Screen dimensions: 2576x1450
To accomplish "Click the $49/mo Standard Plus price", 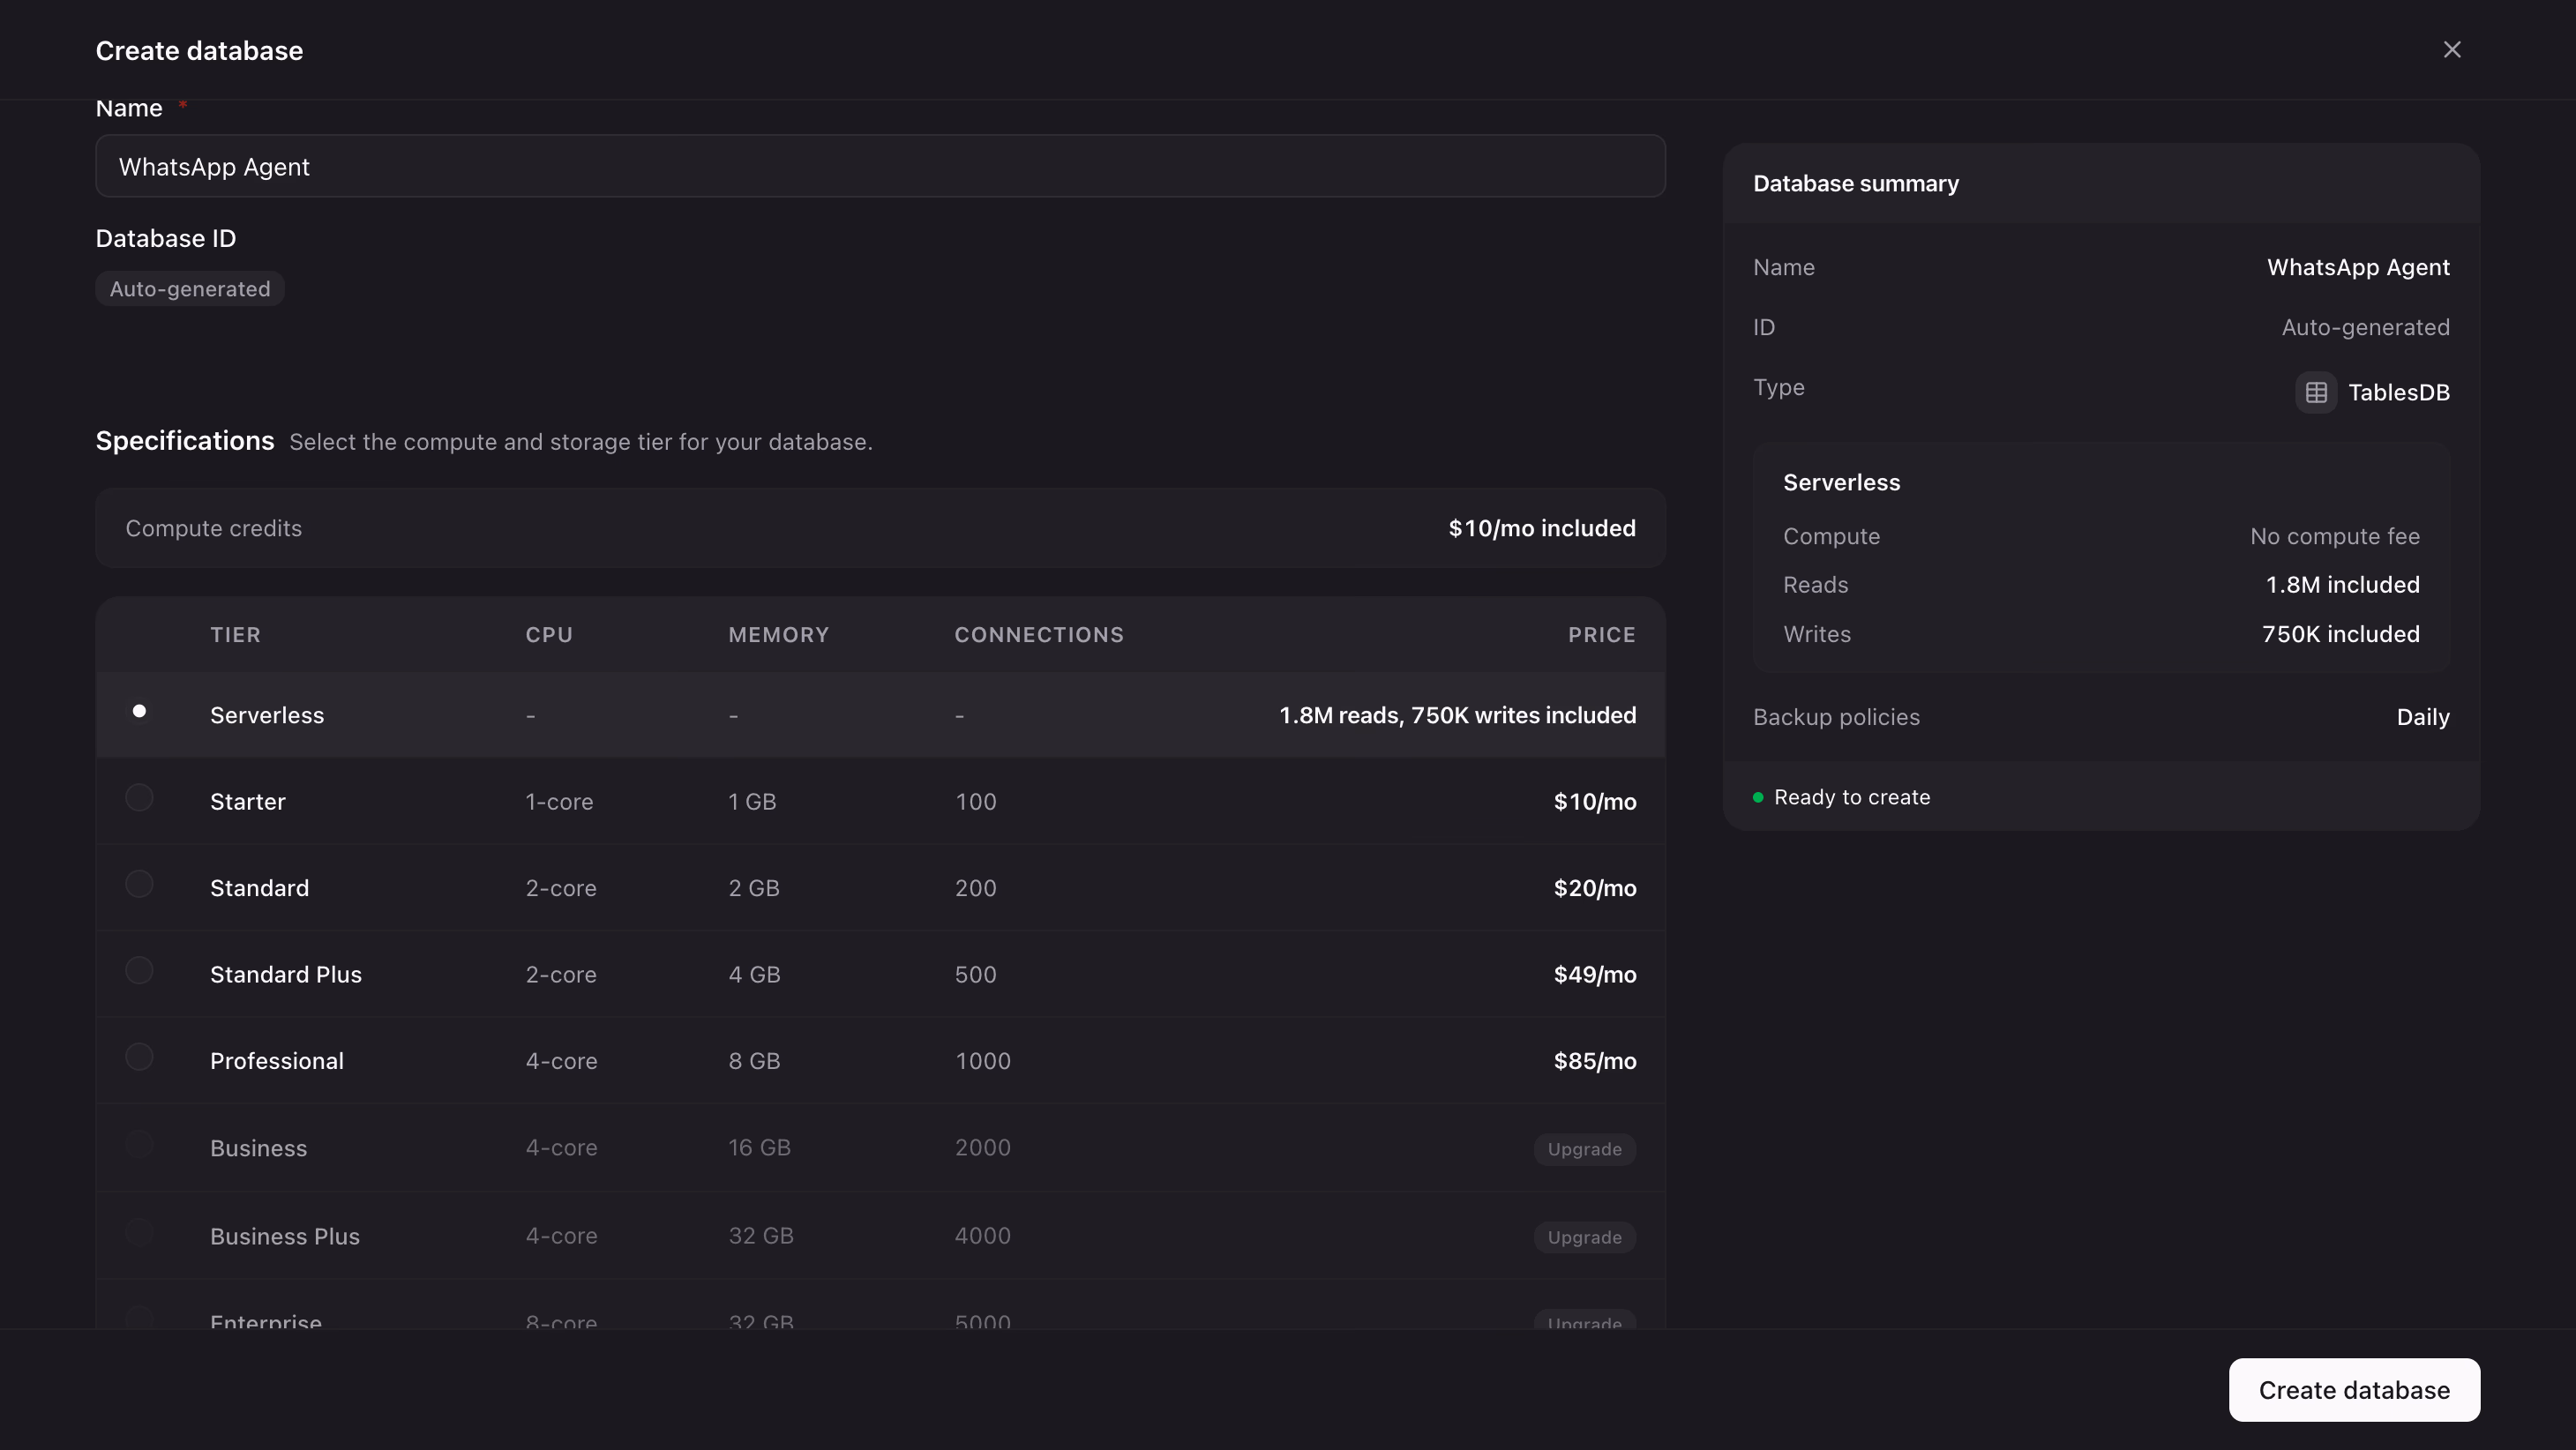I will 1595,975.
